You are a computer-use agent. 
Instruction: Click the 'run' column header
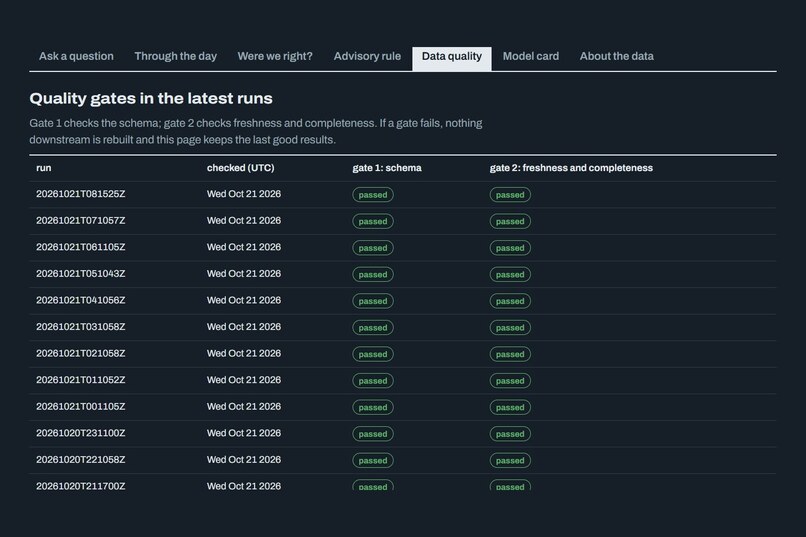click(44, 168)
